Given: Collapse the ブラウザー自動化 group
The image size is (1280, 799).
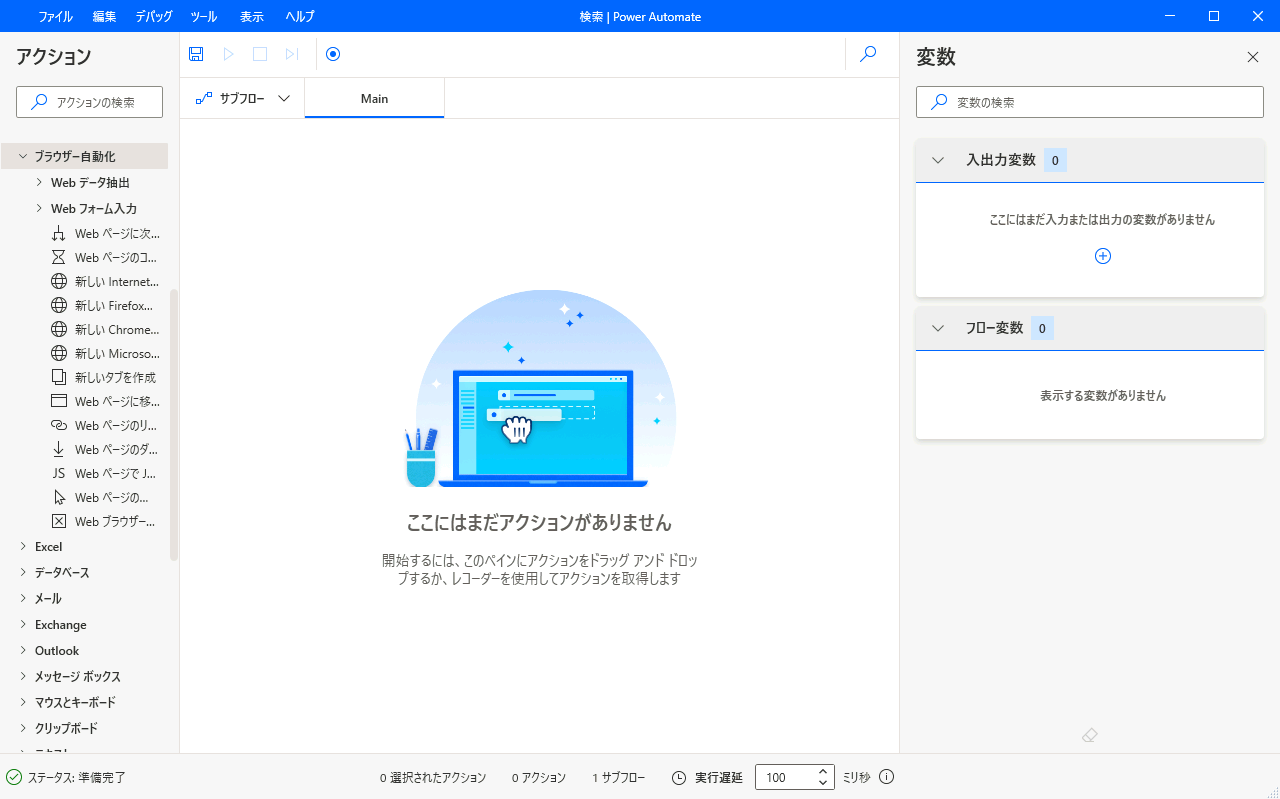Looking at the screenshot, I should [x=23, y=157].
